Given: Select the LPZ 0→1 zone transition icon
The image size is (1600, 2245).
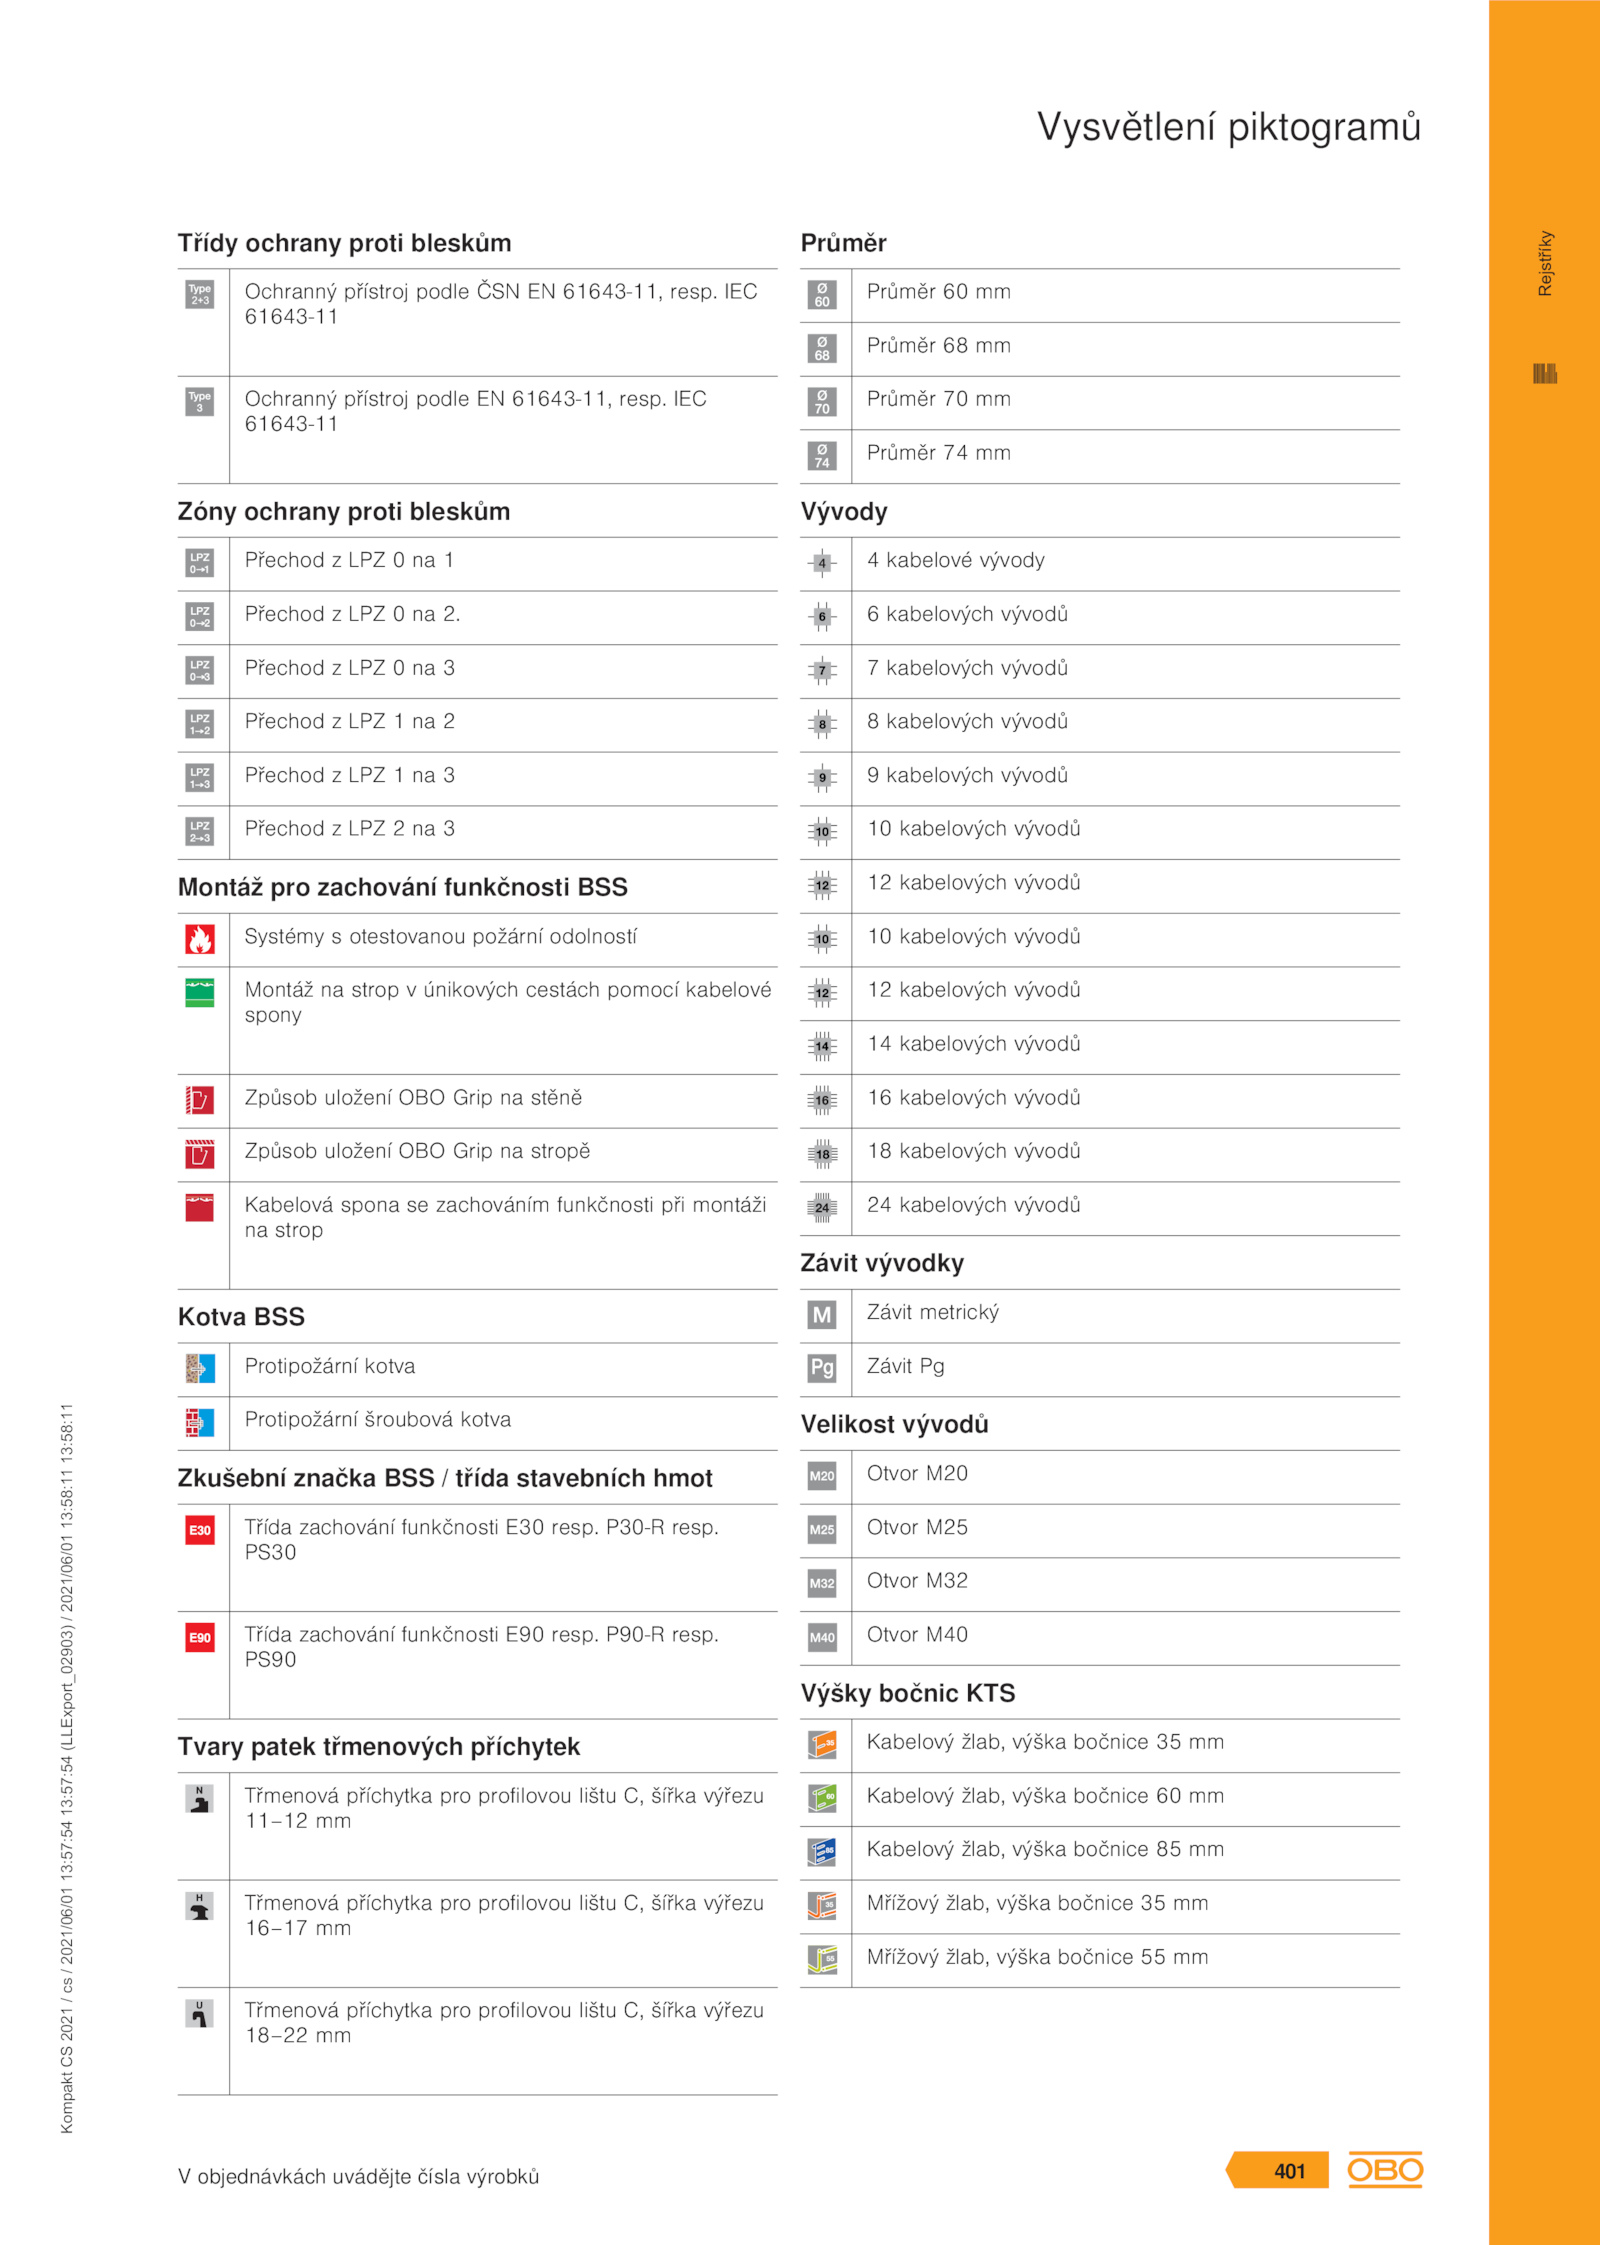Looking at the screenshot, I should tap(200, 563).
